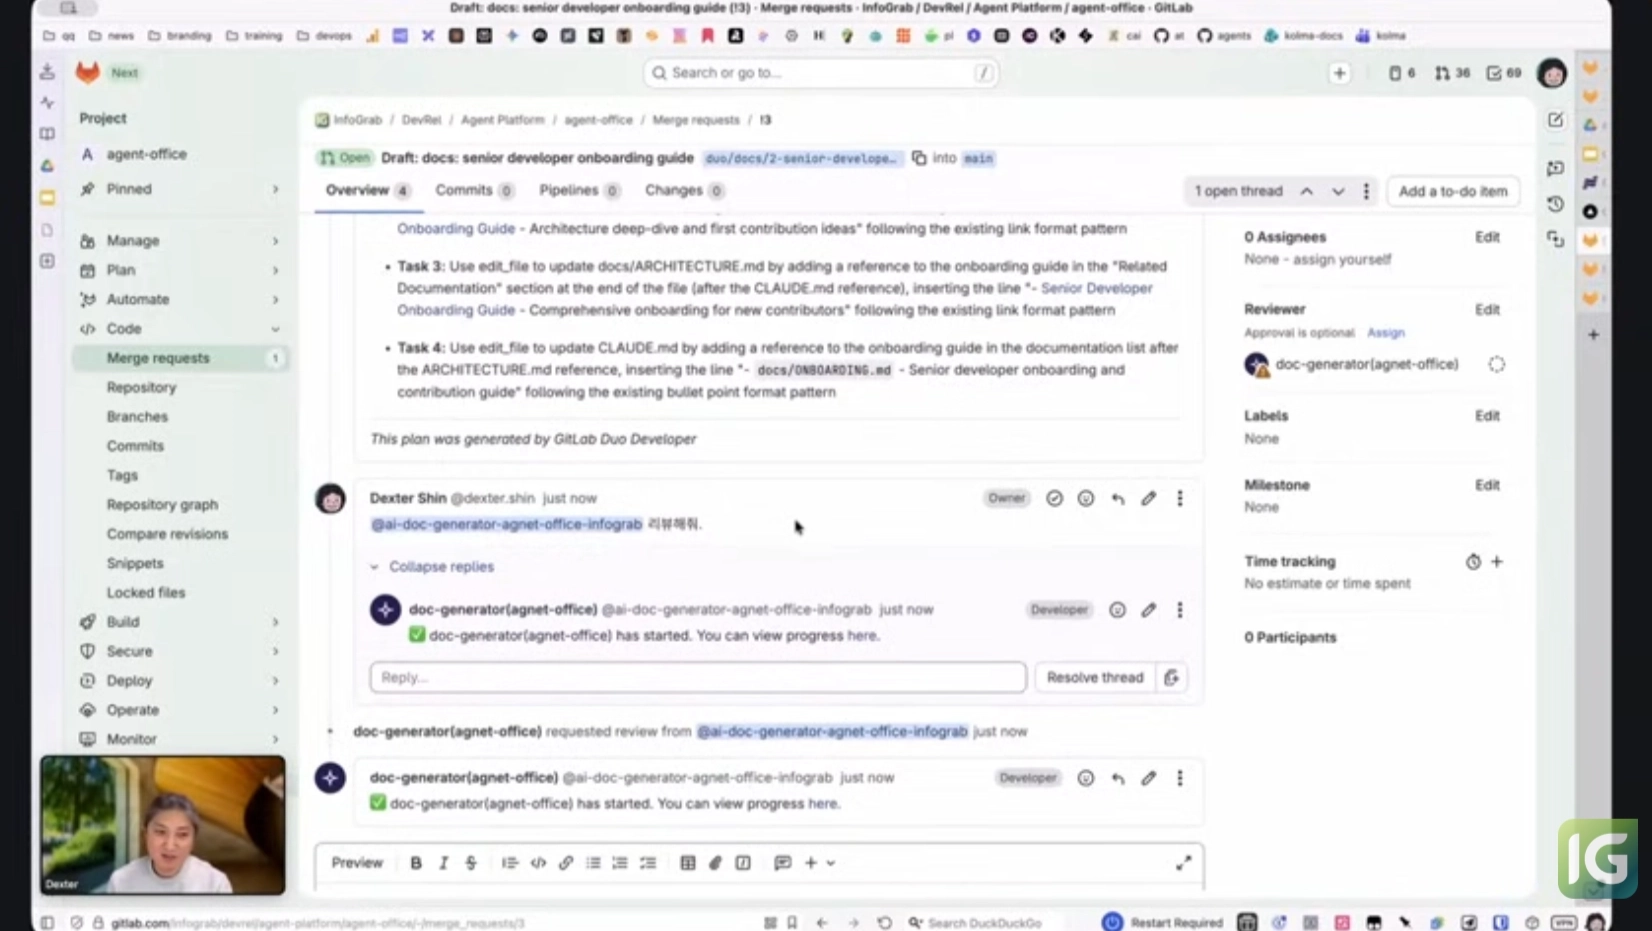Switch to the Commits tab
The height and width of the screenshot is (931, 1652).
pyautogui.click(x=474, y=191)
